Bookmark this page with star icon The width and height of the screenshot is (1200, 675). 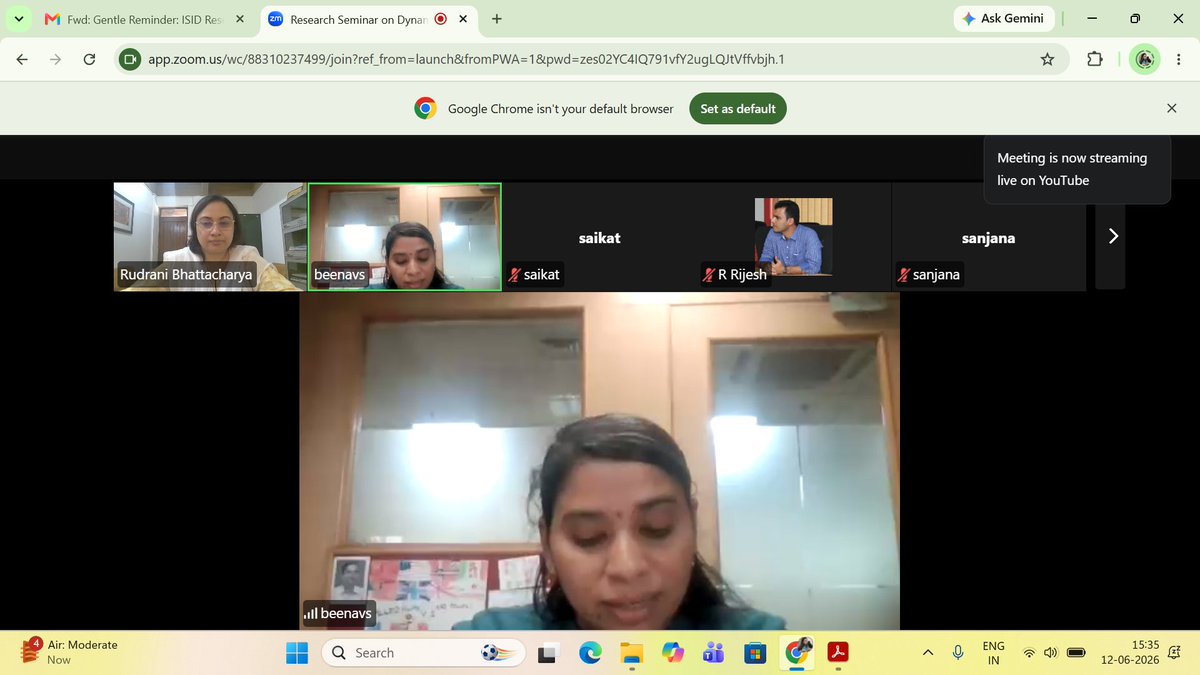[x=1047, y=59]
